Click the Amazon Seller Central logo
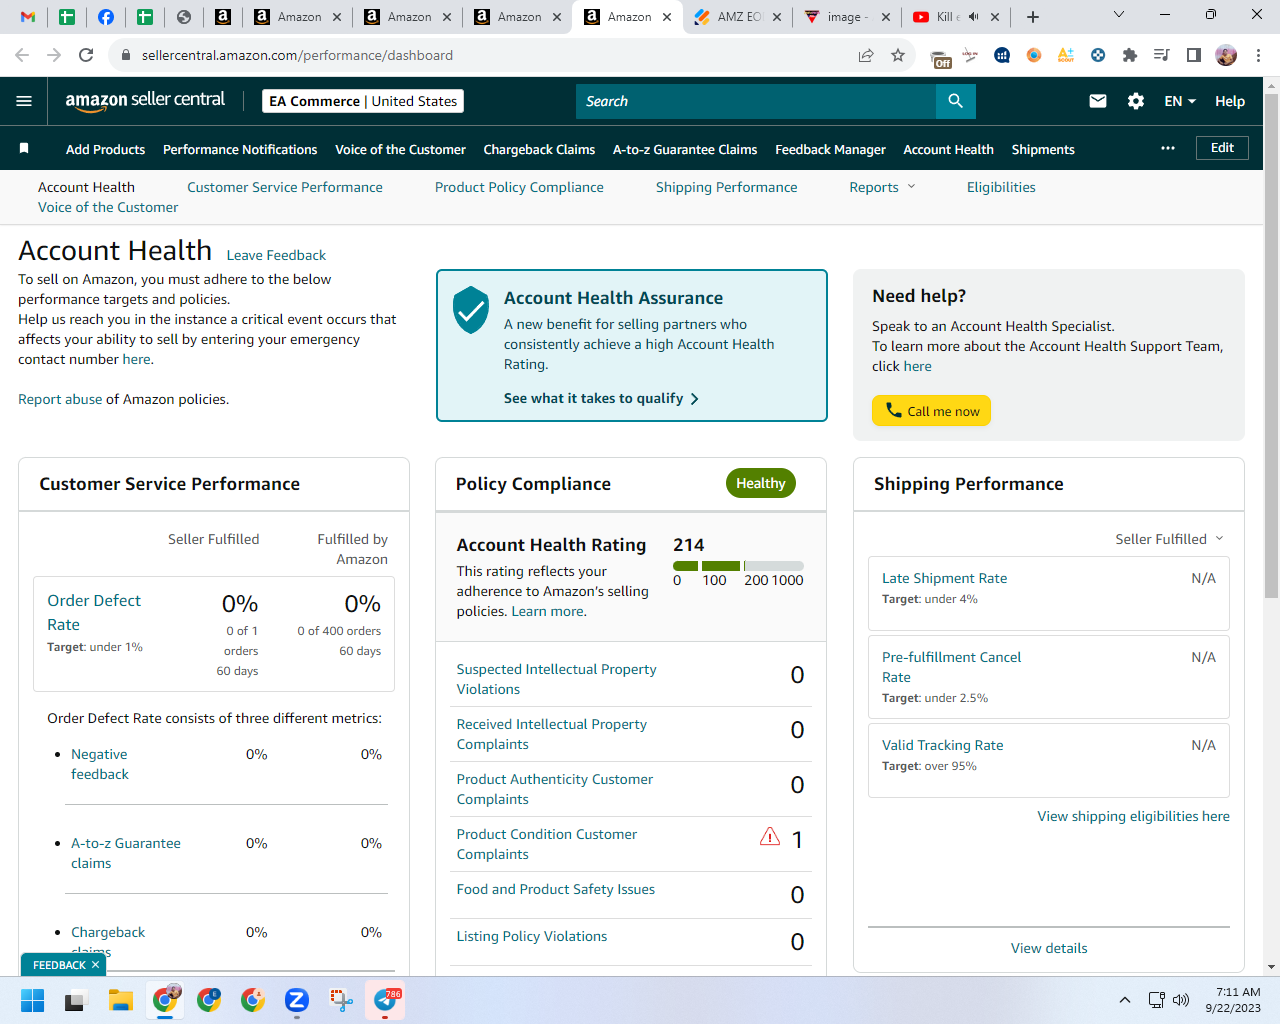The height and width of the screenshot is (1024, 1280). (x=145, y=100)
